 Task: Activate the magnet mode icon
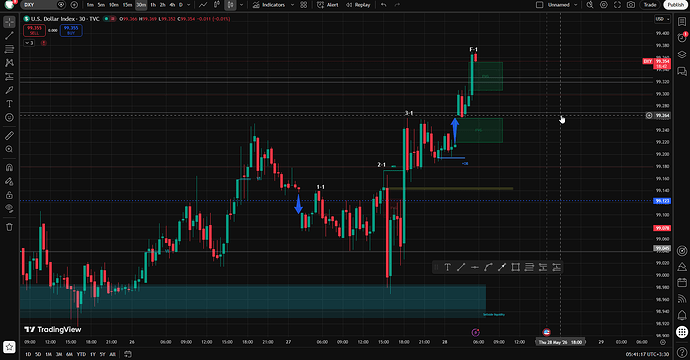click(x=9, y=168)
